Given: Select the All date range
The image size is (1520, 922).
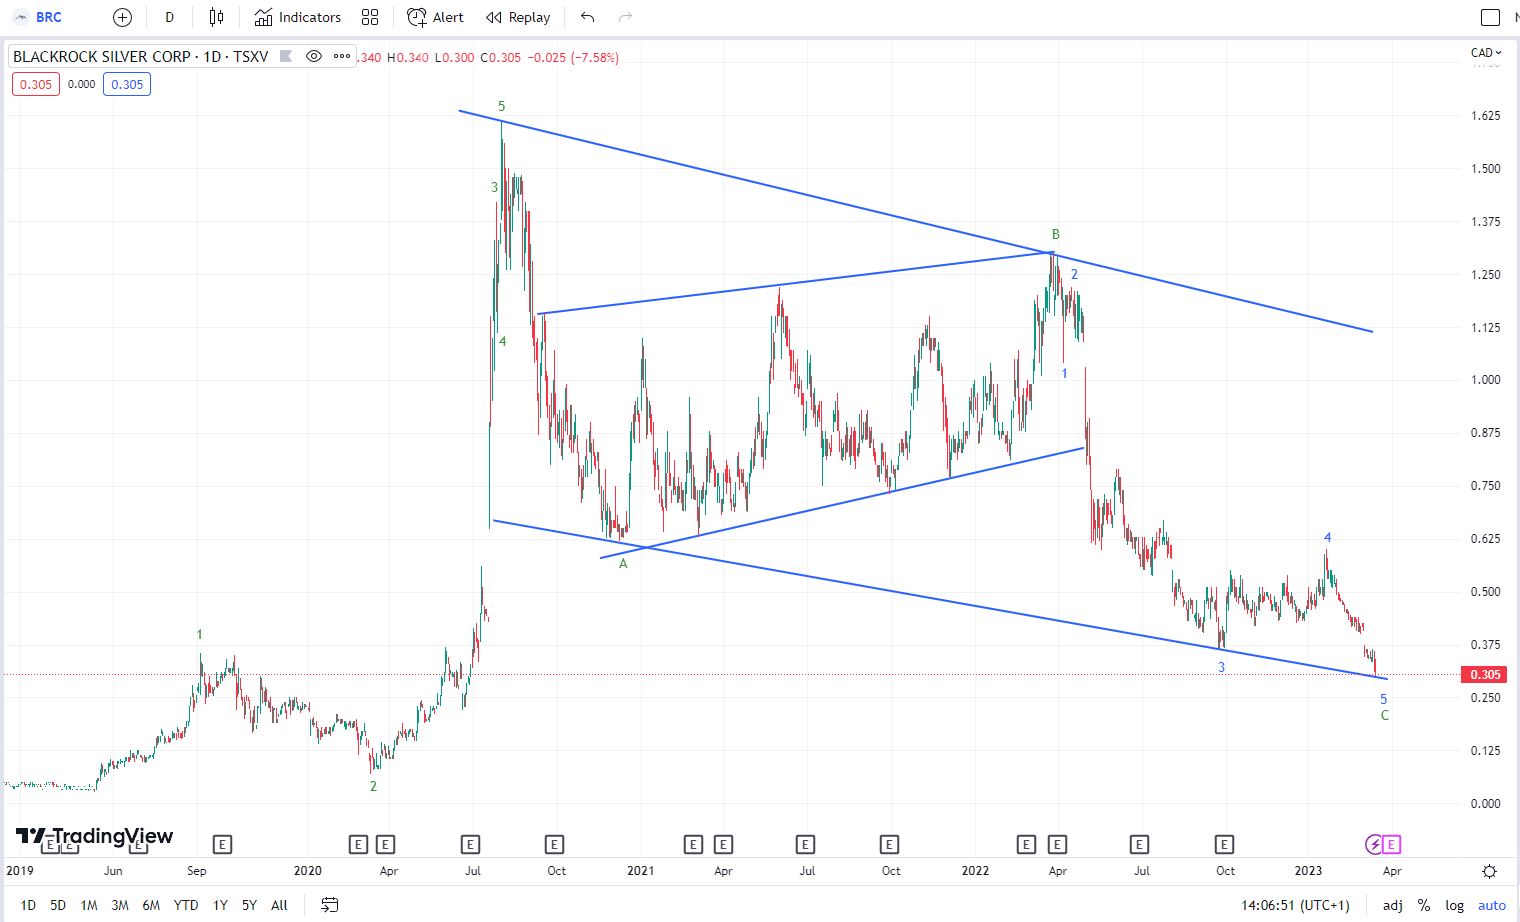Looking at the screenshot, I should pyautogui.click(x=279, y=905).
